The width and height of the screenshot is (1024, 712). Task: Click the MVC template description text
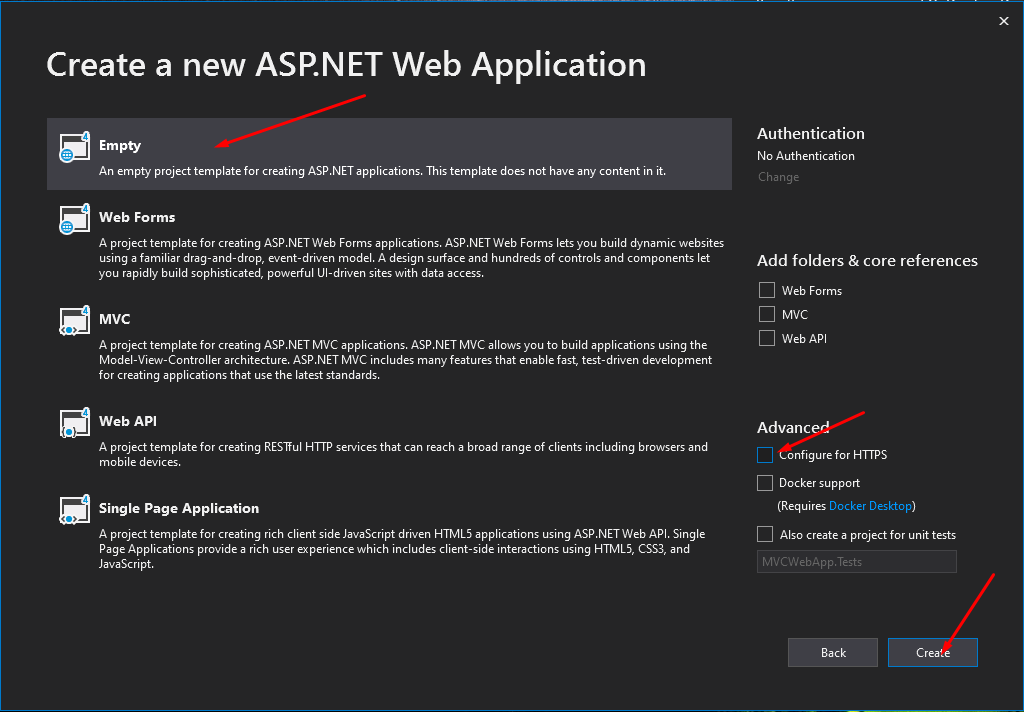tap(405, 360)
